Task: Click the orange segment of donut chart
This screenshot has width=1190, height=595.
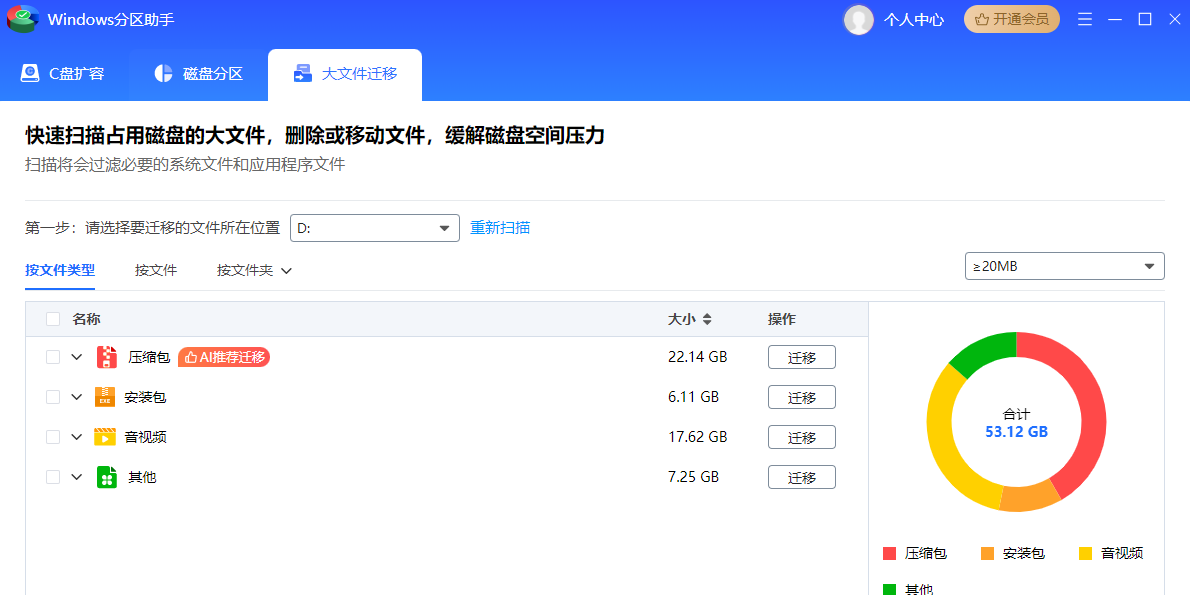Action: (1028, 497)
